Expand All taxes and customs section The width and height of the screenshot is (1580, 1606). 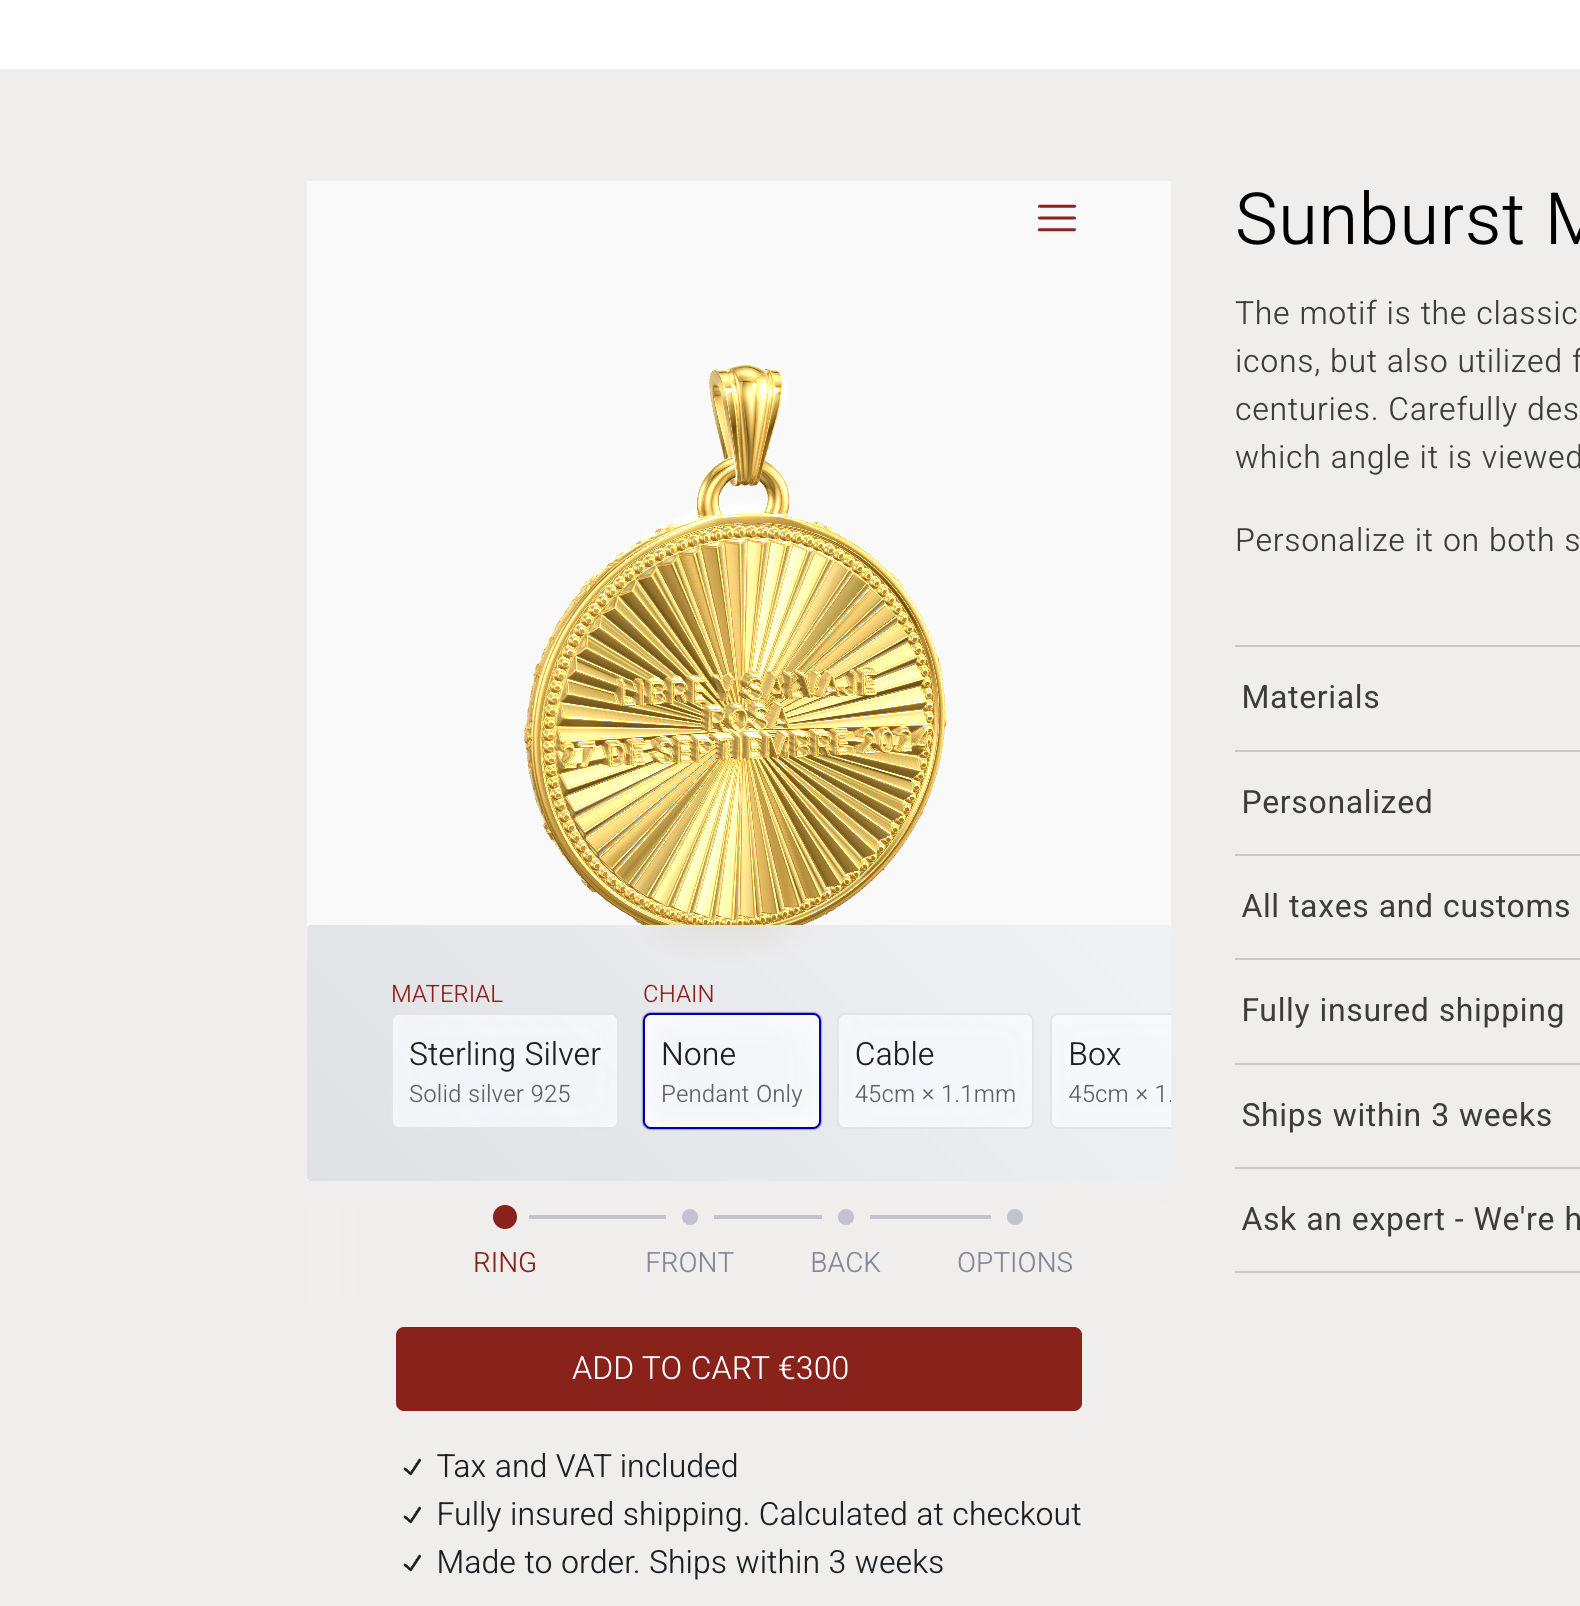tap(1405, 906)
